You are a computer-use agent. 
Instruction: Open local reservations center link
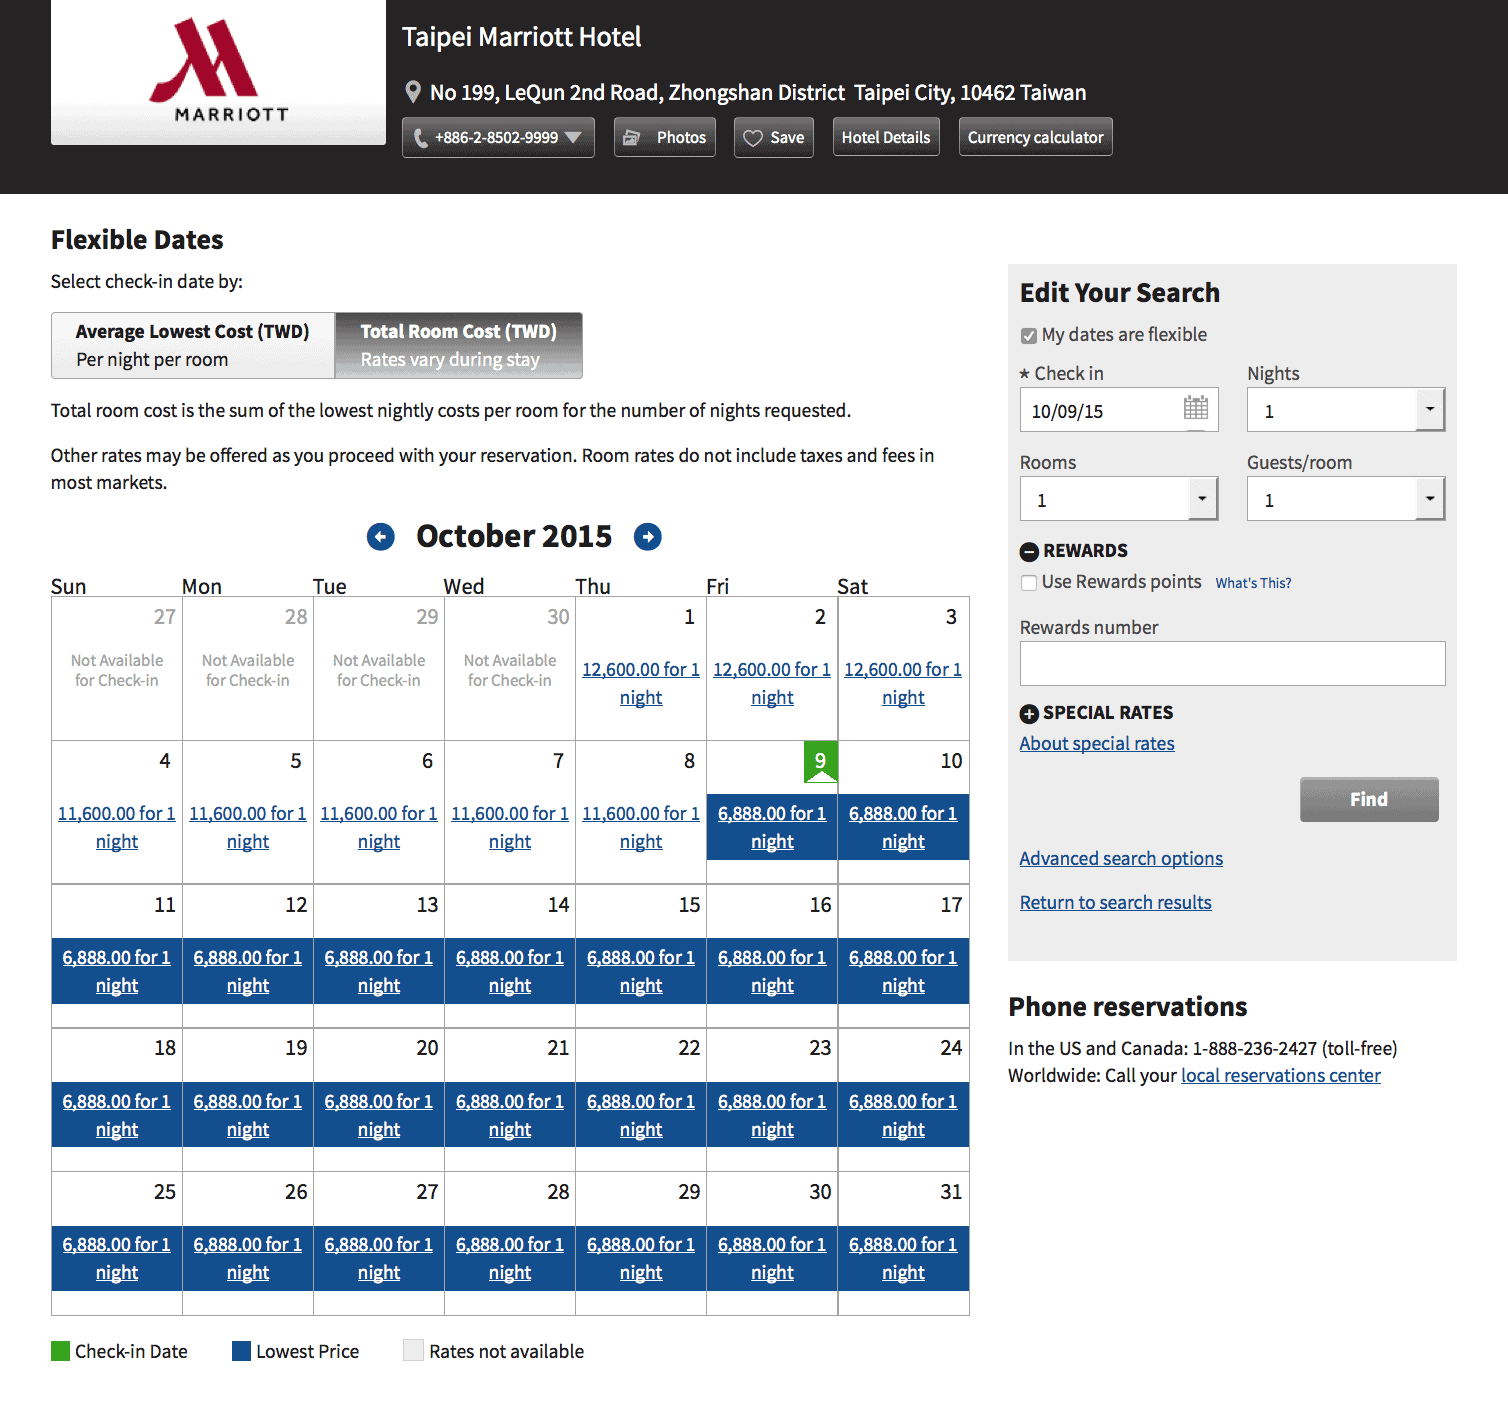click(1281, 1076)
